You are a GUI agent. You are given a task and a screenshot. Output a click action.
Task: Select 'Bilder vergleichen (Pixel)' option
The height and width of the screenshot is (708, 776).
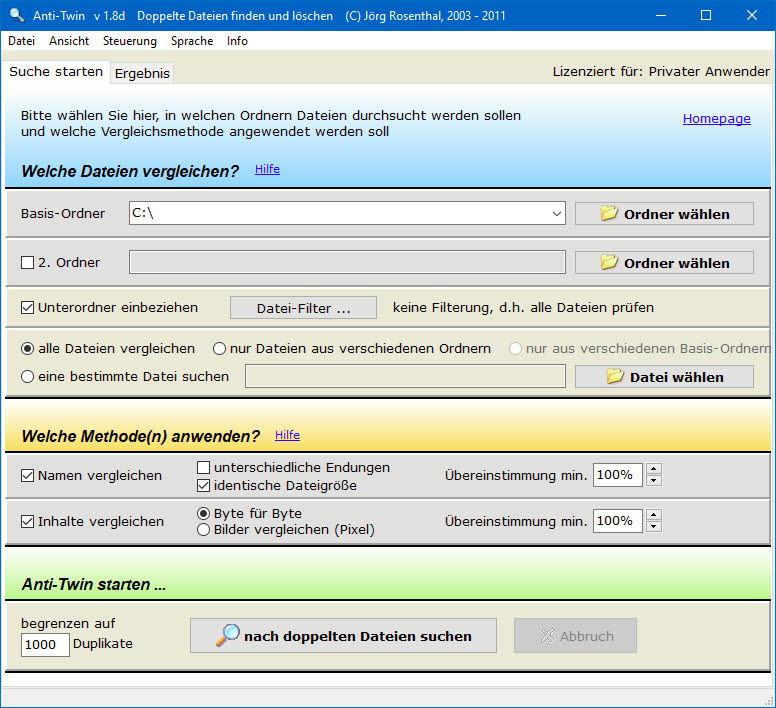point(203,530)
